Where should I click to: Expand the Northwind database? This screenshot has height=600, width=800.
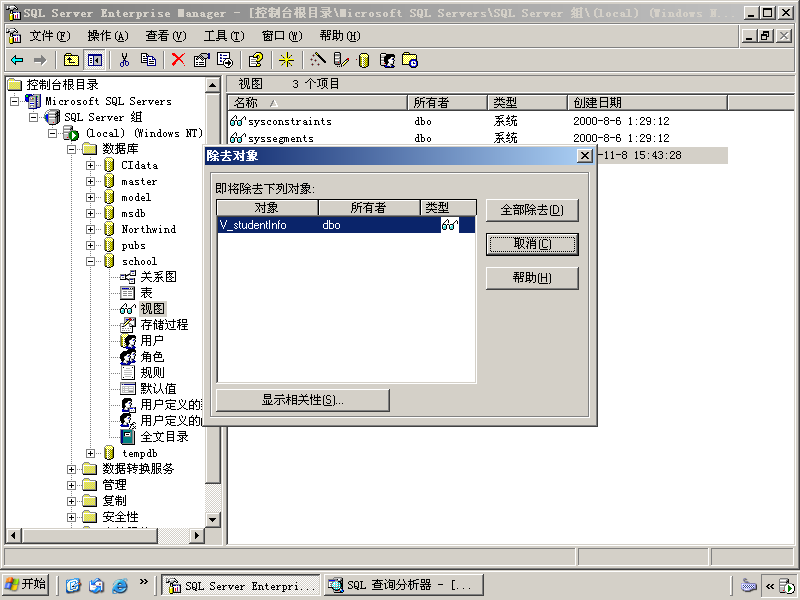coord(90,230)
